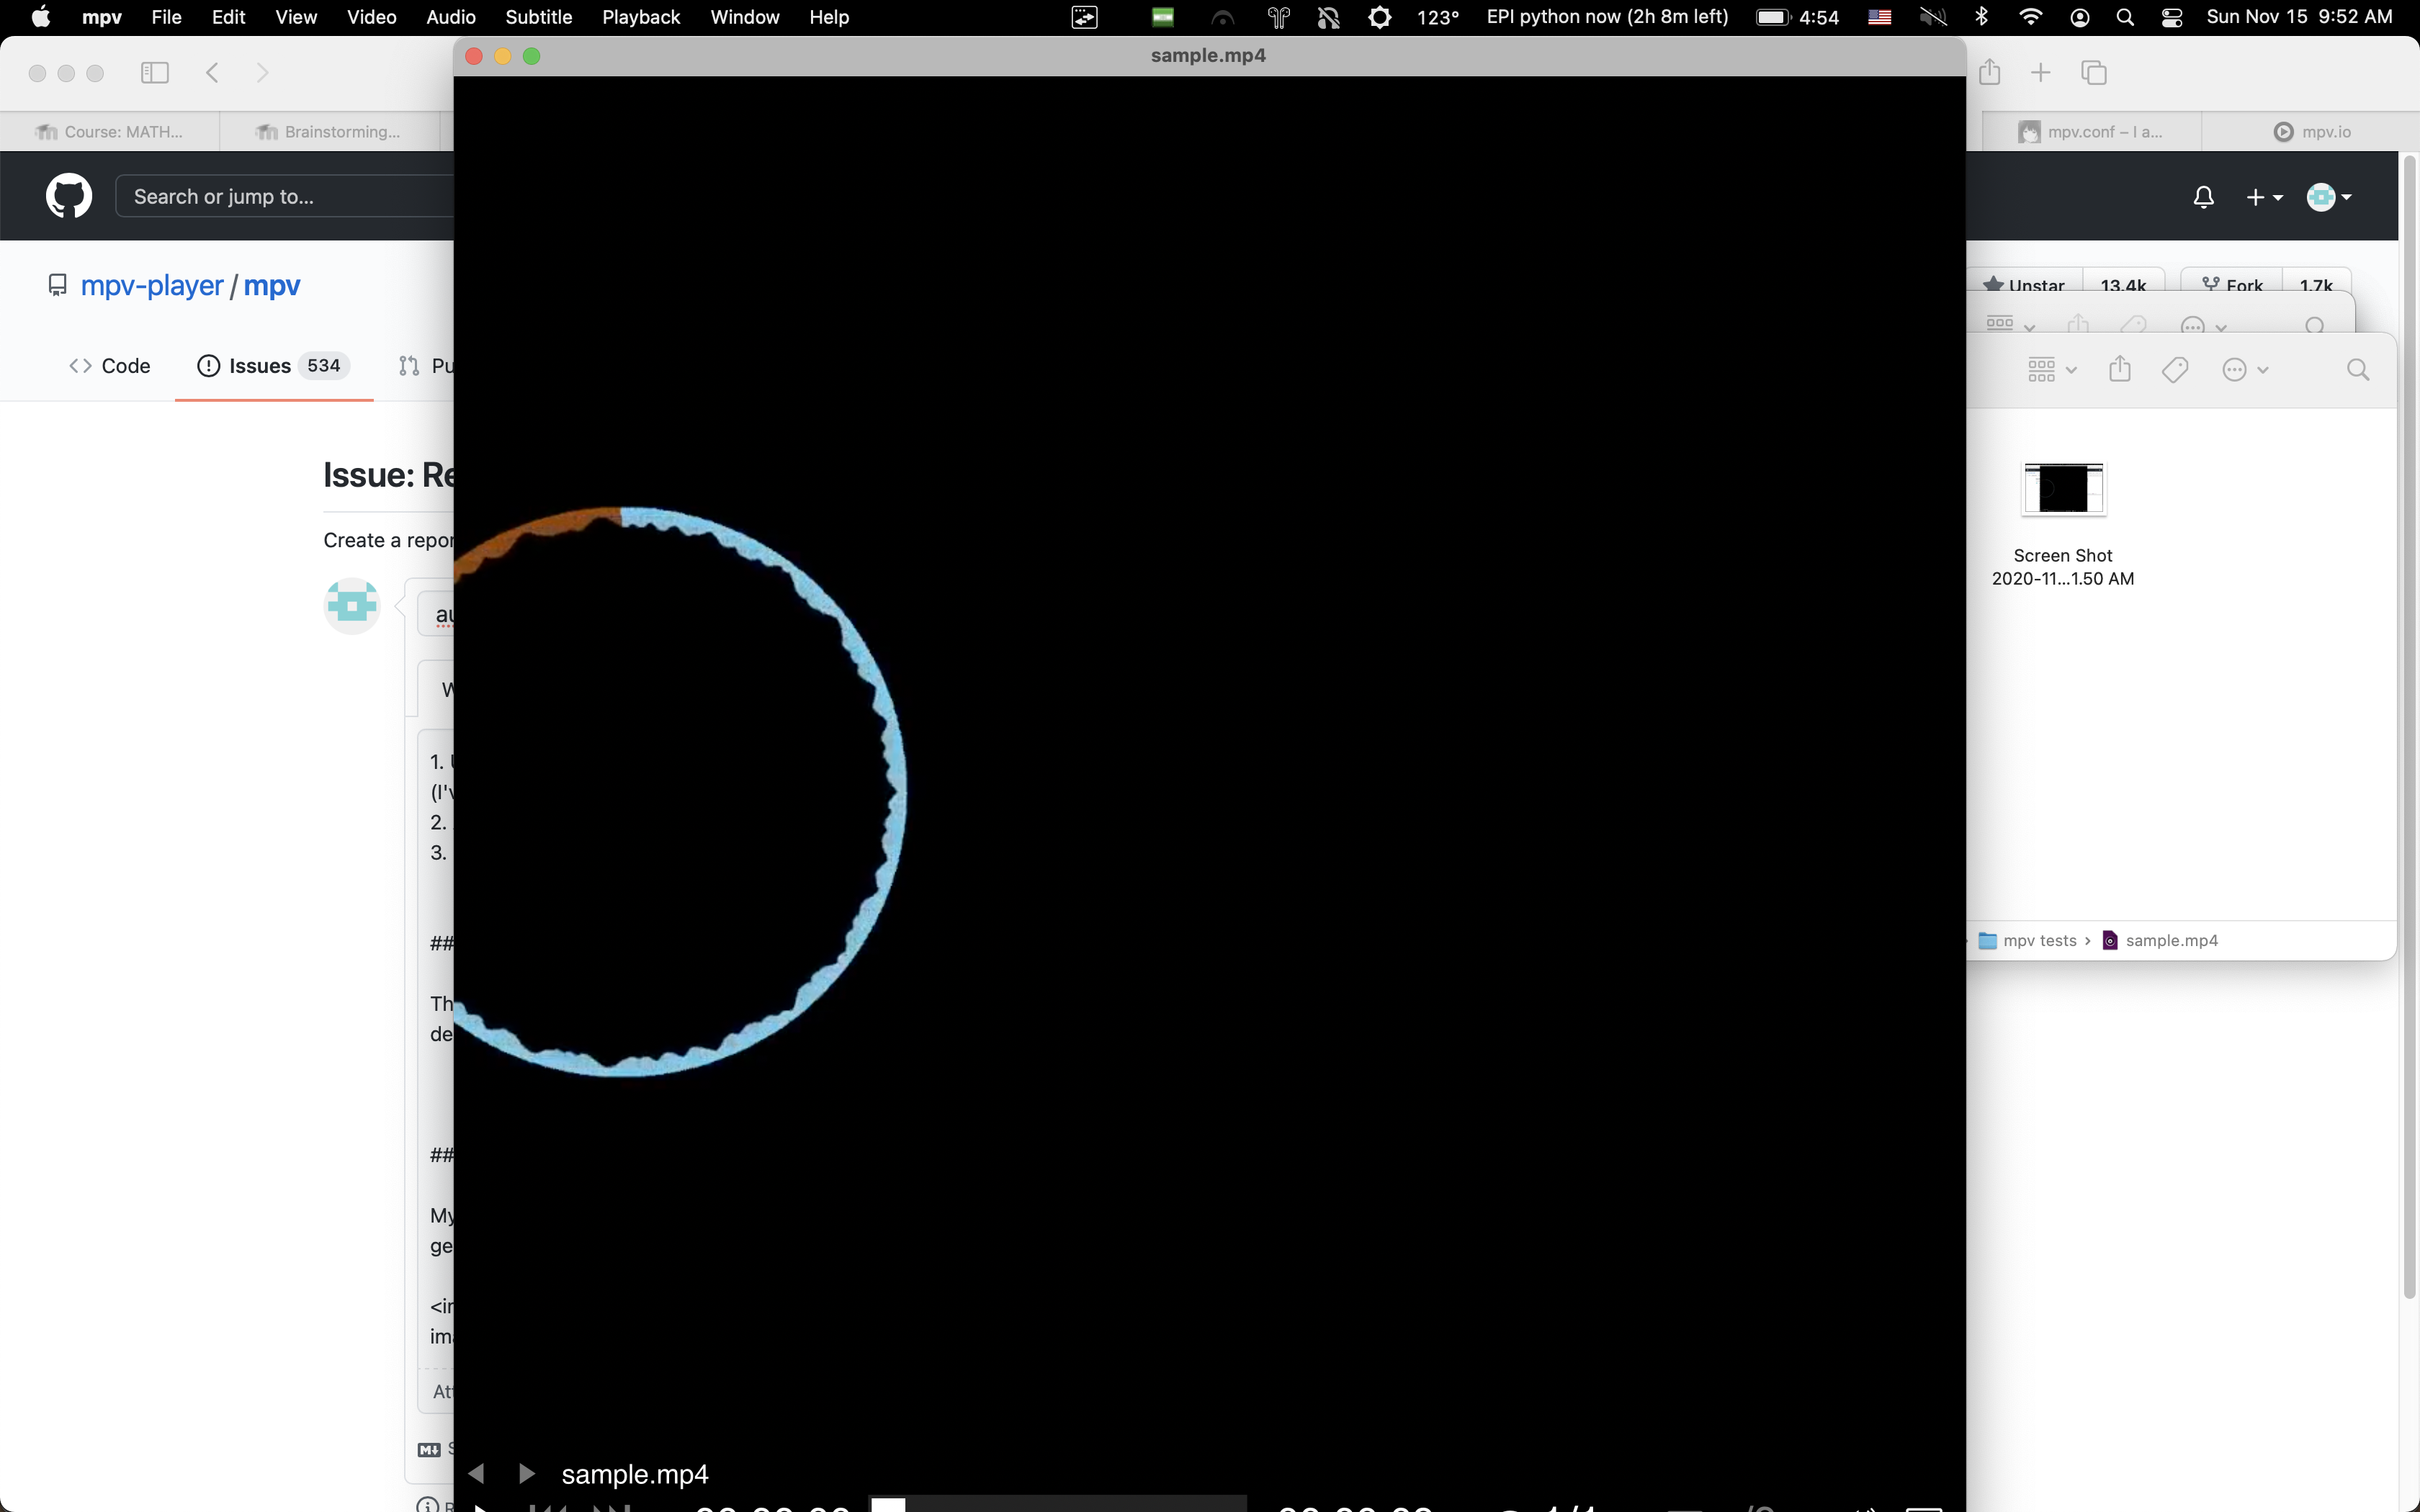Switch to the Code tab
Screen dimensions: 2420x1512
[110, 366]
